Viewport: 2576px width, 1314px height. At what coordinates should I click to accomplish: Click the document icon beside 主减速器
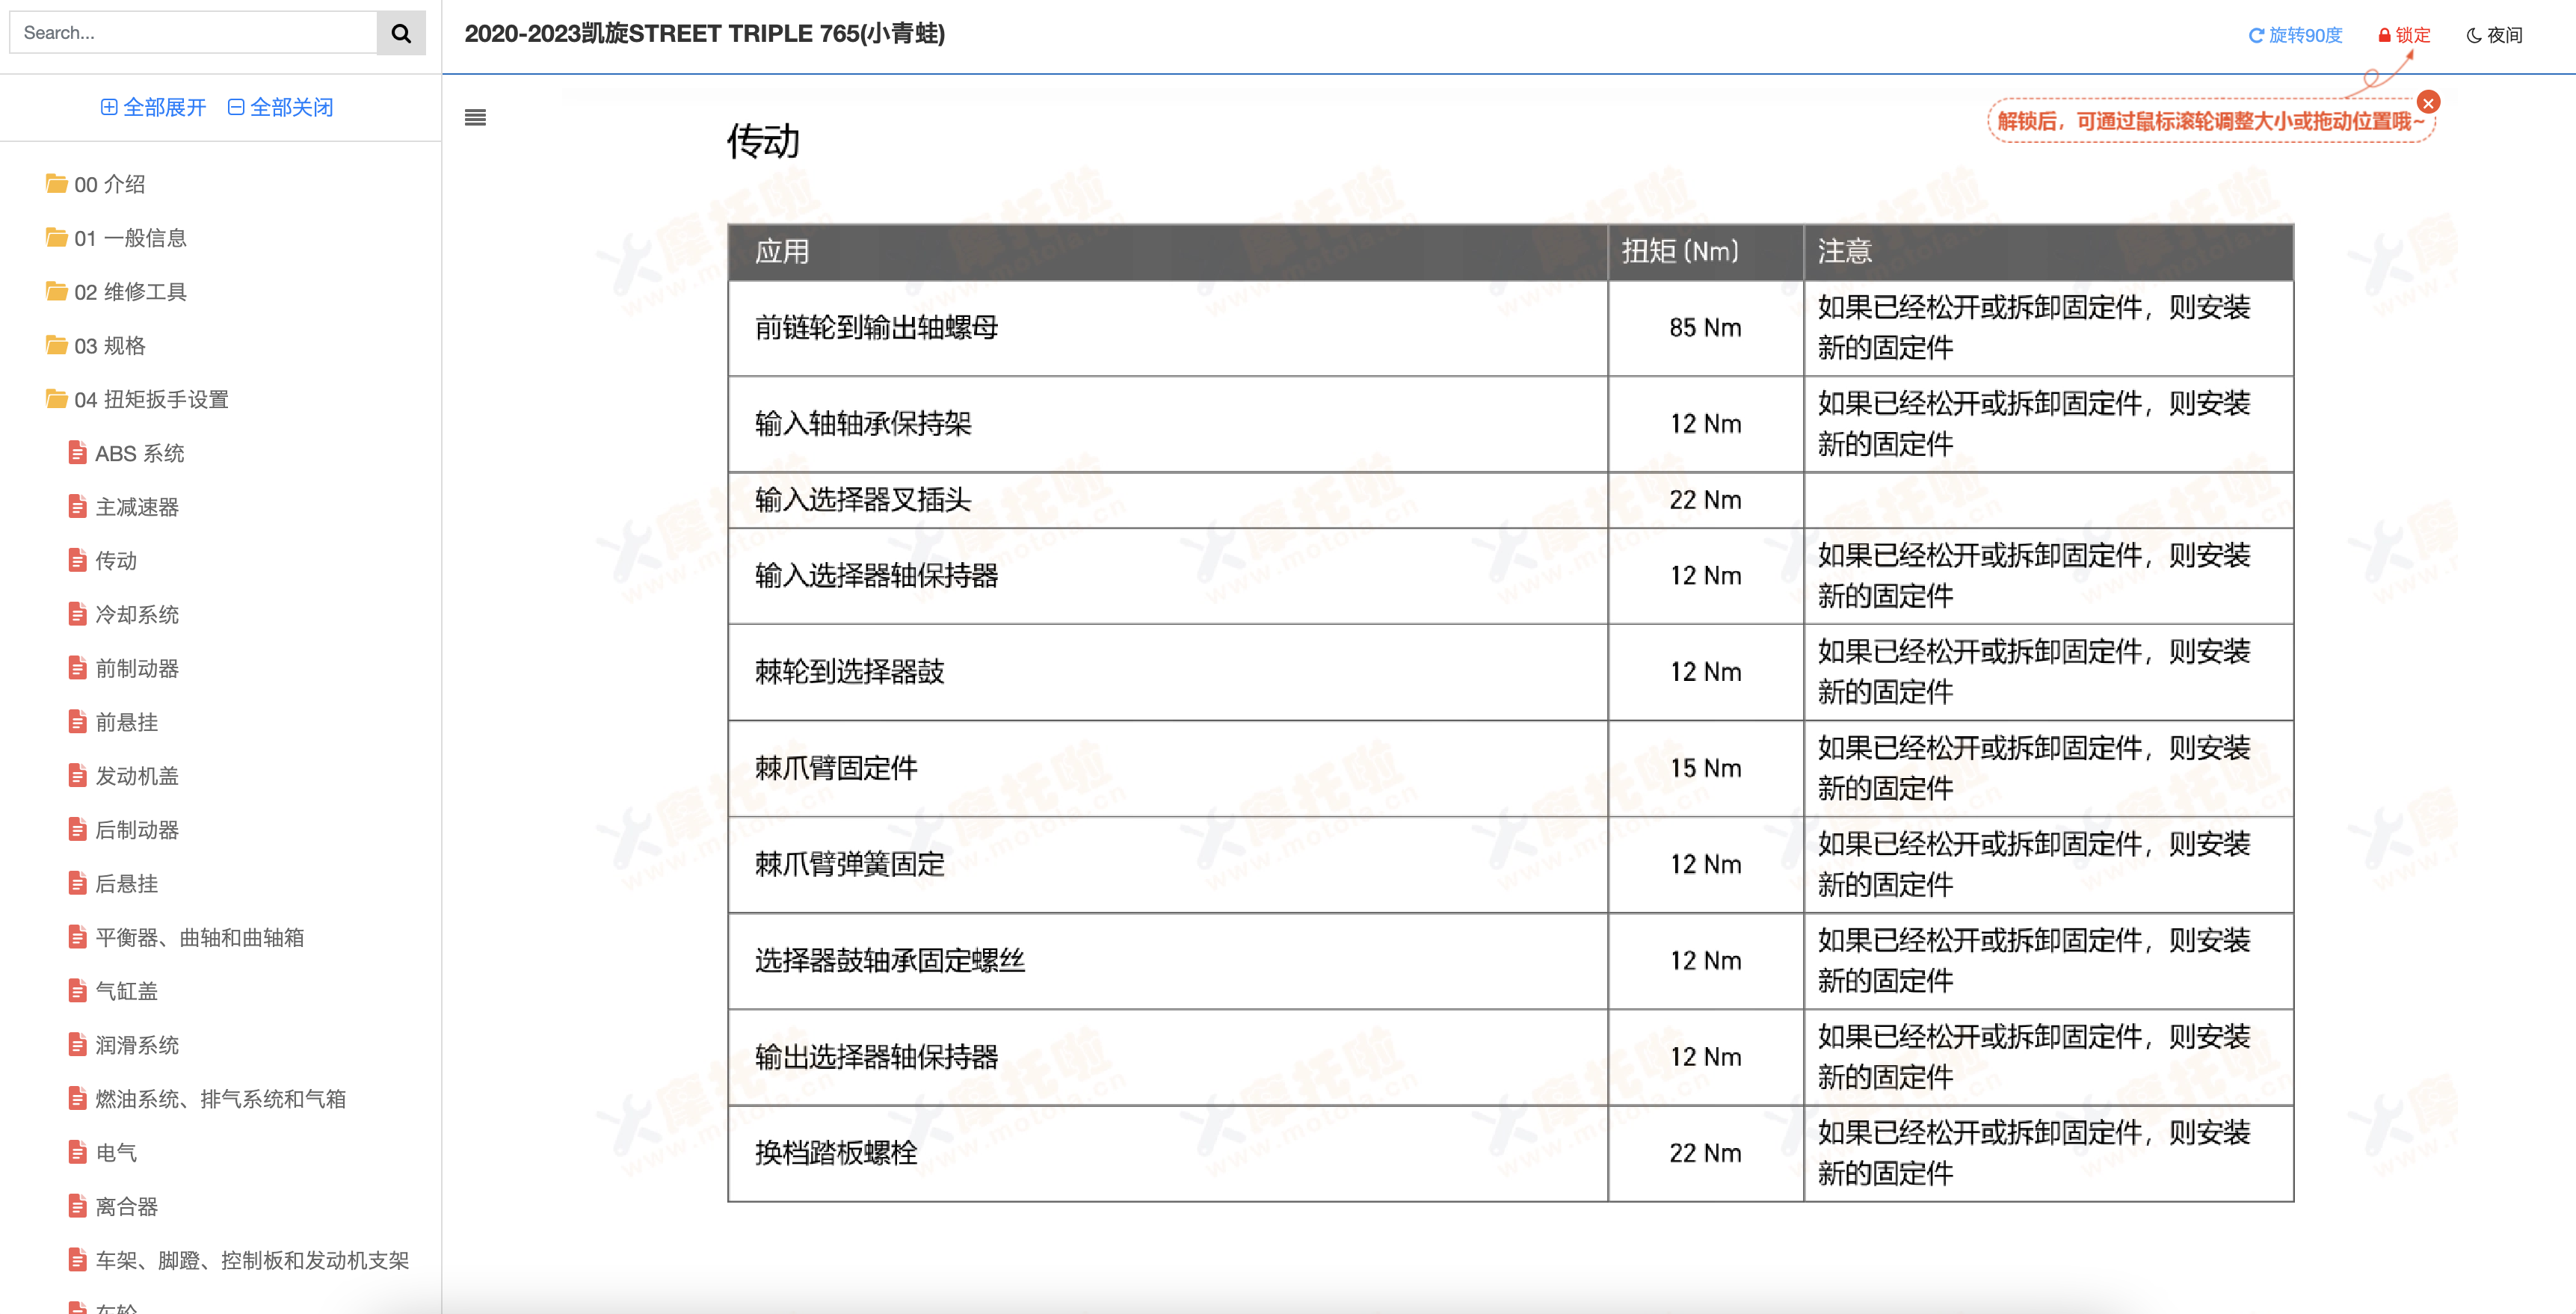point(77,507)
